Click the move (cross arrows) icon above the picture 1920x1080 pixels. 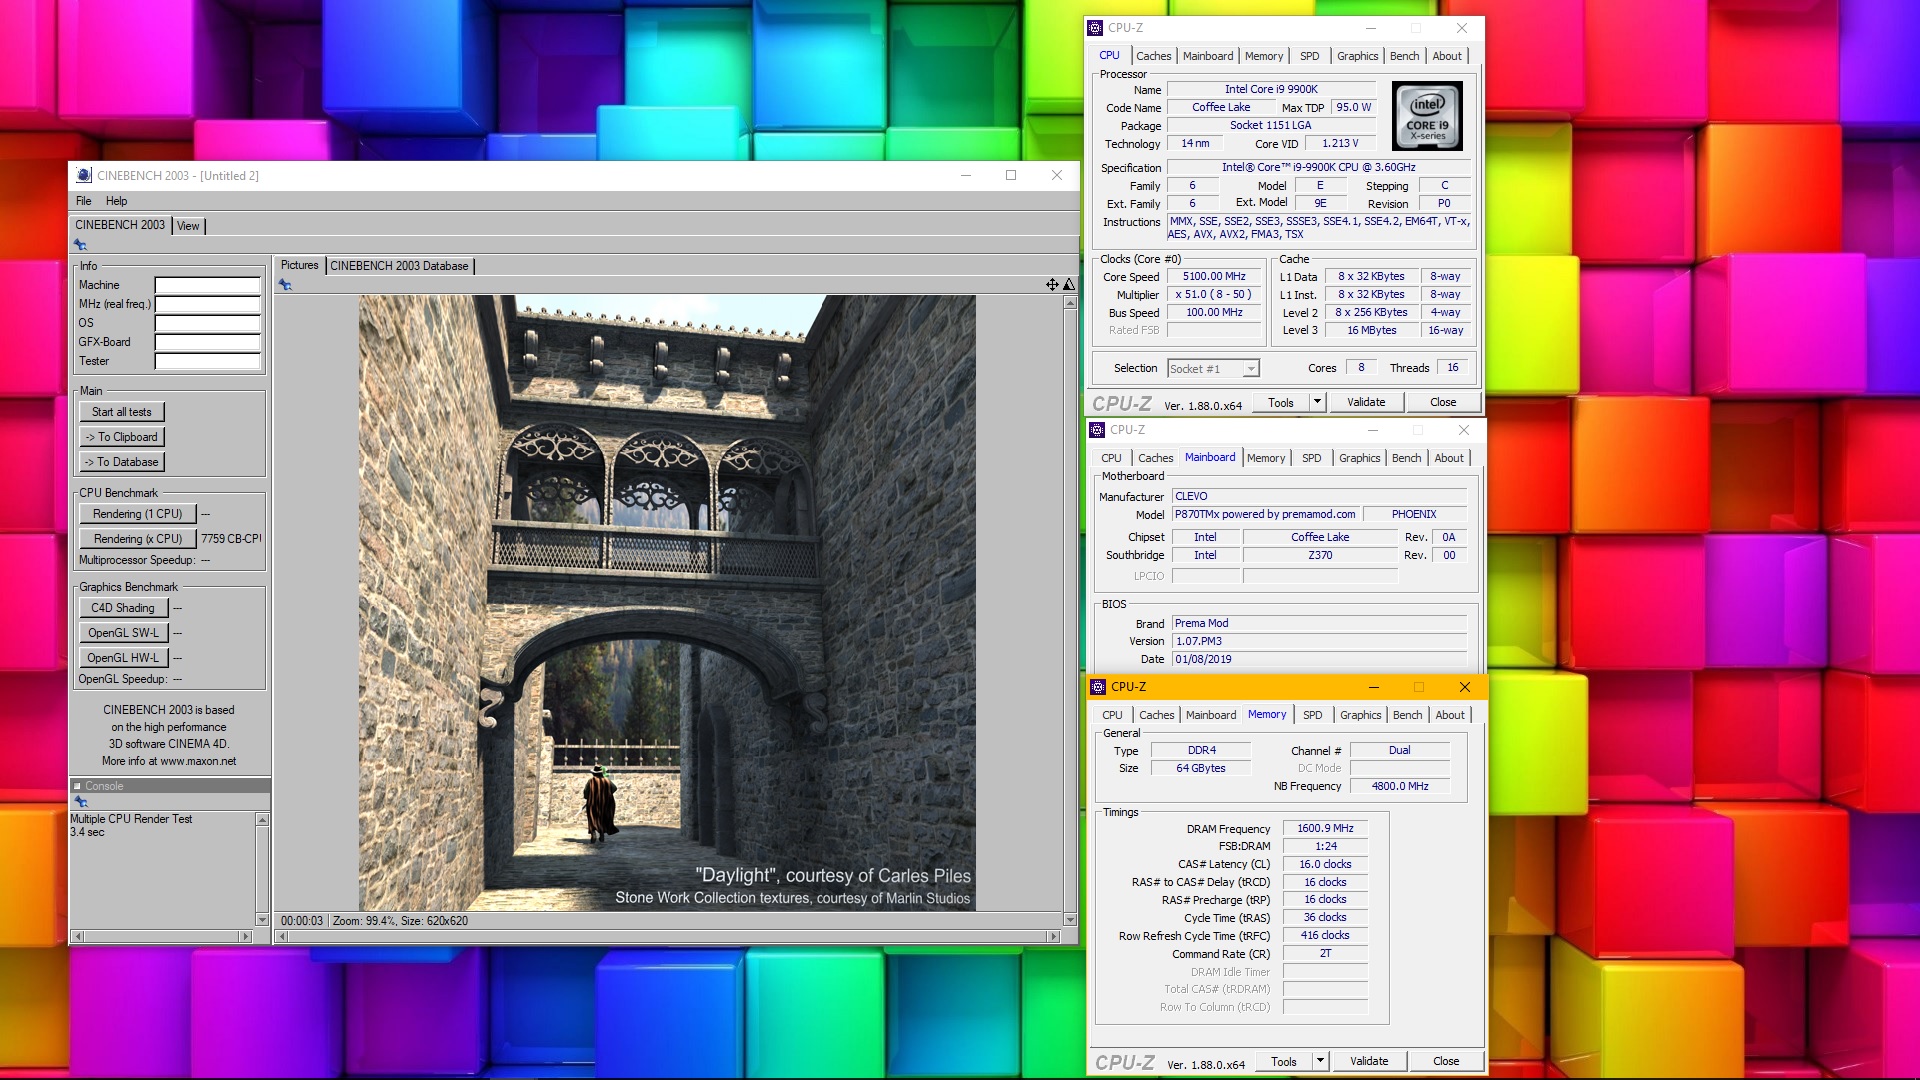[1052, 285]
